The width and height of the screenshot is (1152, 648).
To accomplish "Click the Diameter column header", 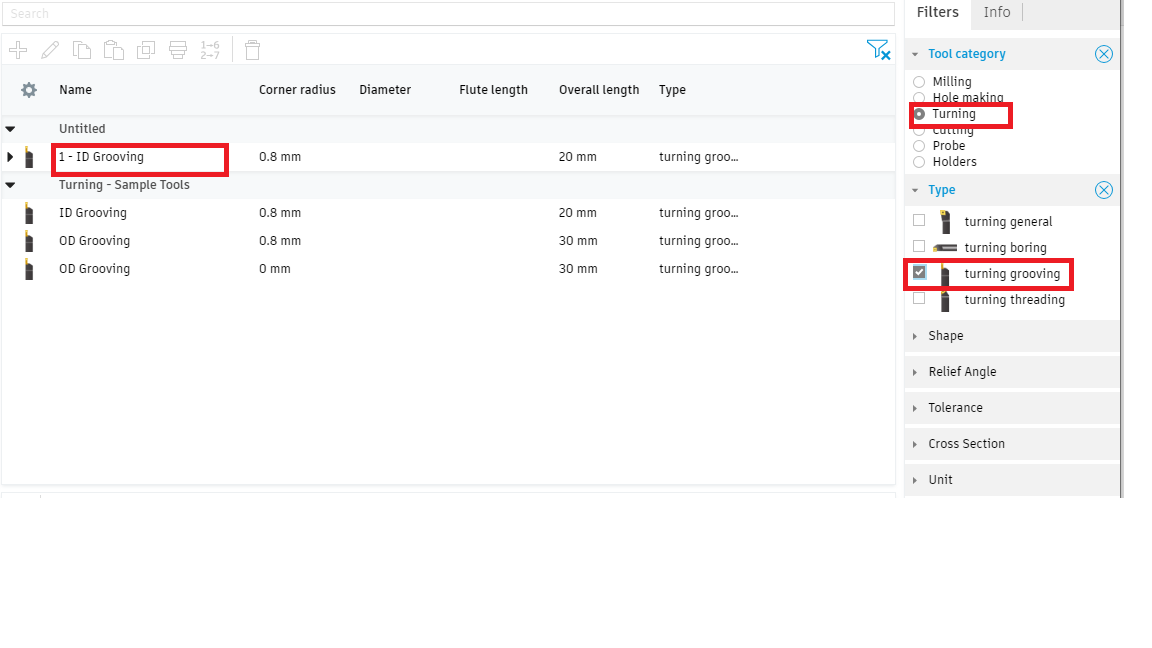I will pyautogui.click(x=385, y=90).
